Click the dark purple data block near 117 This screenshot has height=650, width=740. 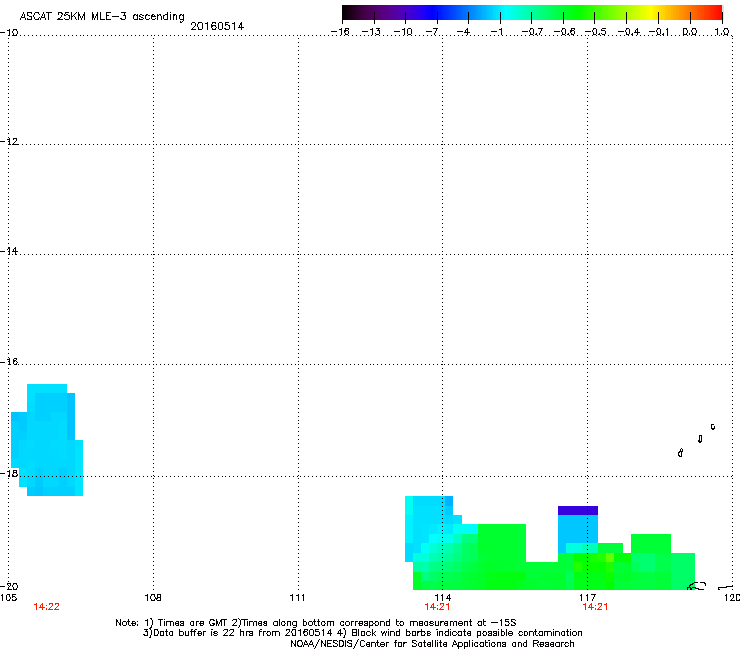click(x=578, y=511)
